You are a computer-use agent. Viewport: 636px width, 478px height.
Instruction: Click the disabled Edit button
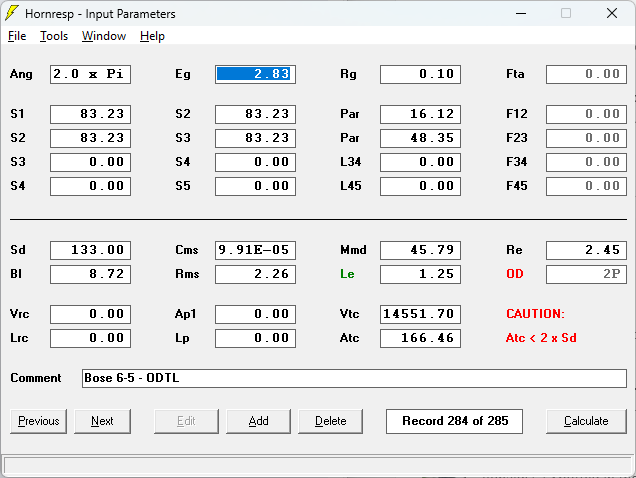pos(186,421)
